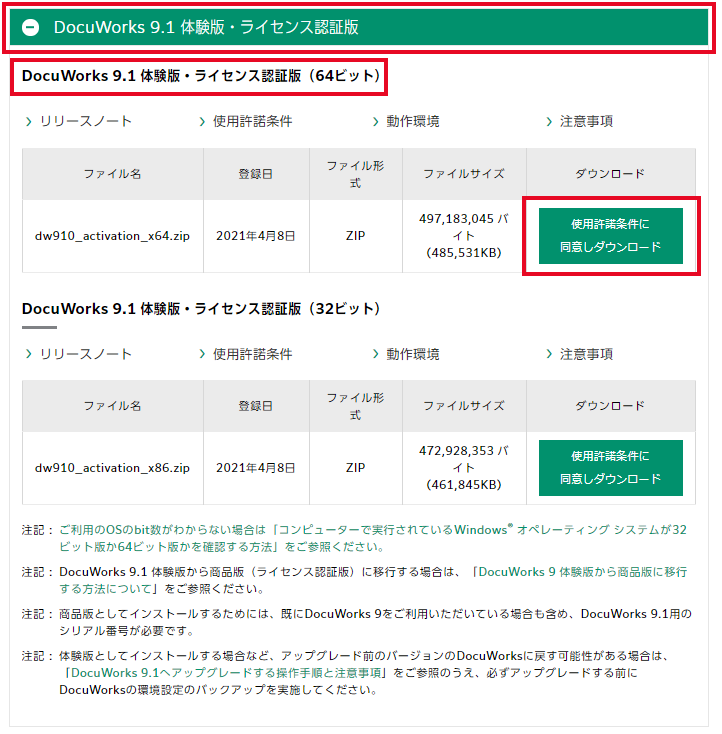The height and width of the screenshot is (734, 722).
Task: Open 注意事項 link under the 64ビット heading
Action: click(586, 121)
